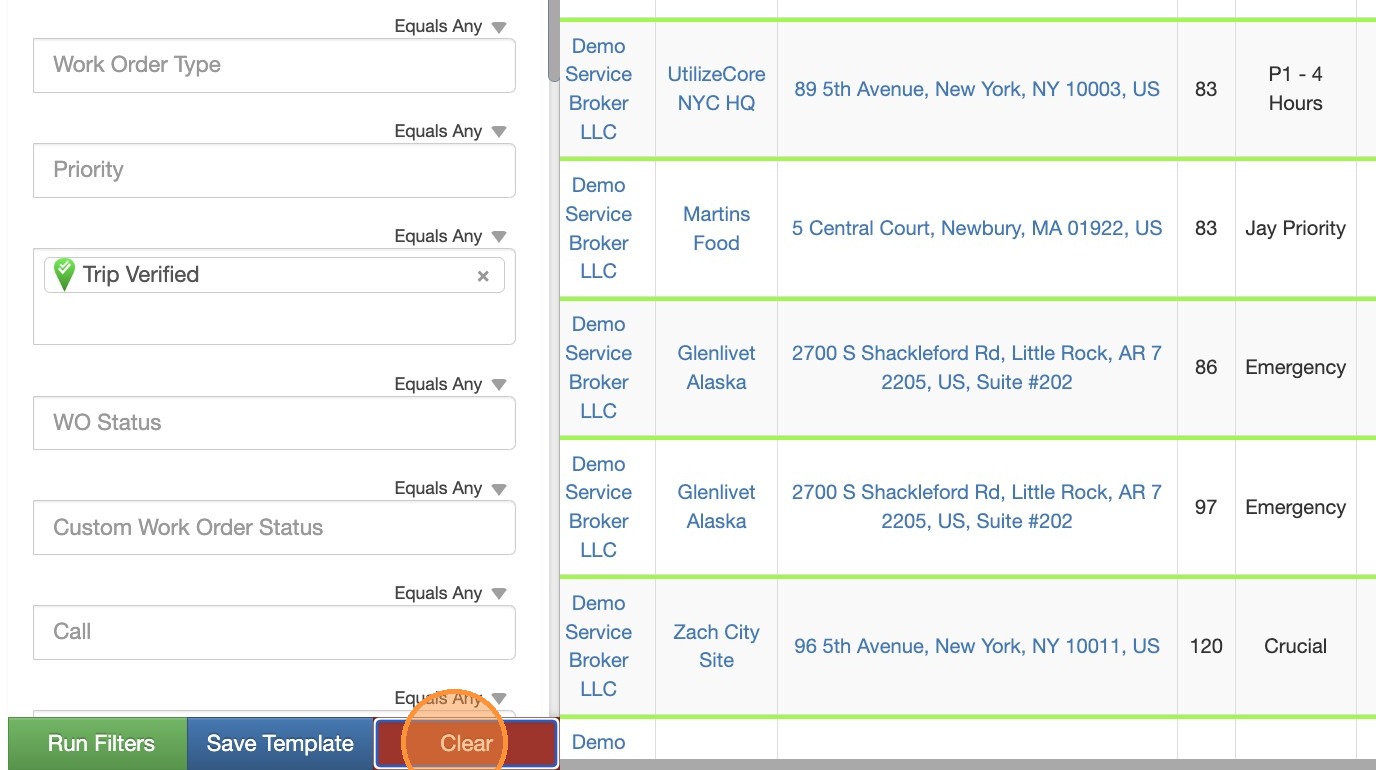Click the '83' cell in UtilizeCore NYC HQ row
Viewport: 1376px width, 770px height.
point(1206,89)
